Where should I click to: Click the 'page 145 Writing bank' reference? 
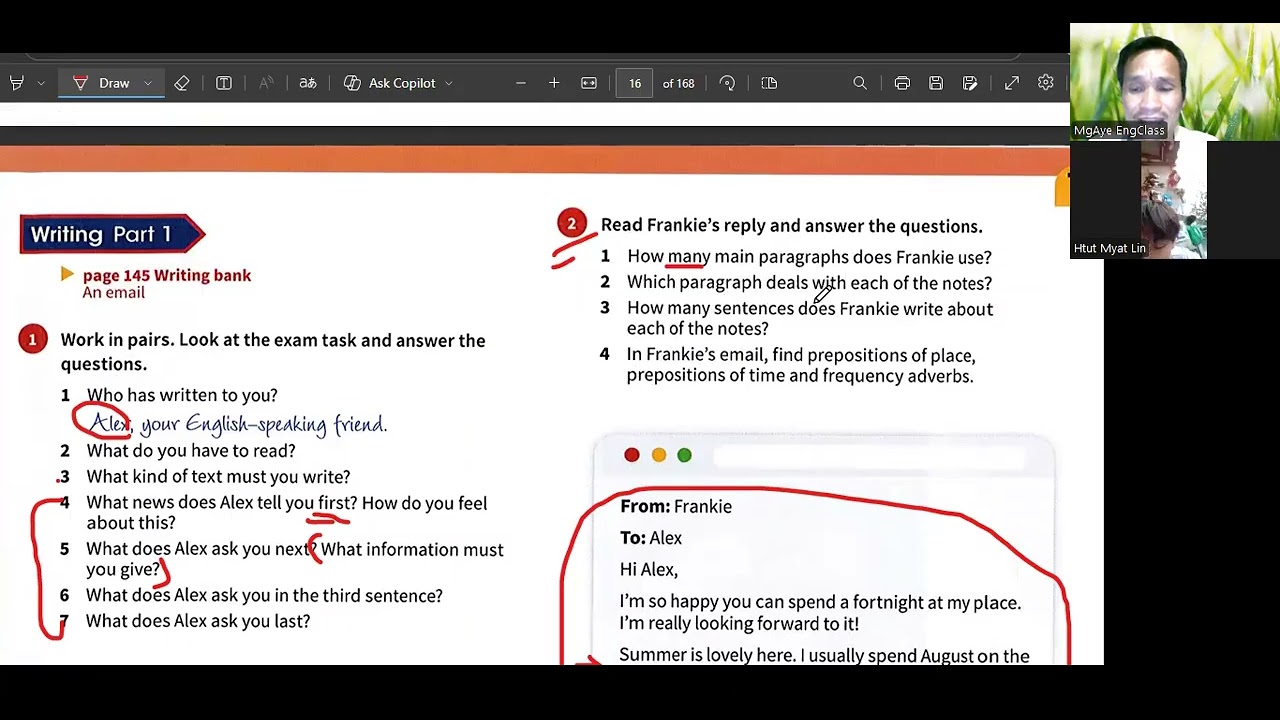point(167,275)
